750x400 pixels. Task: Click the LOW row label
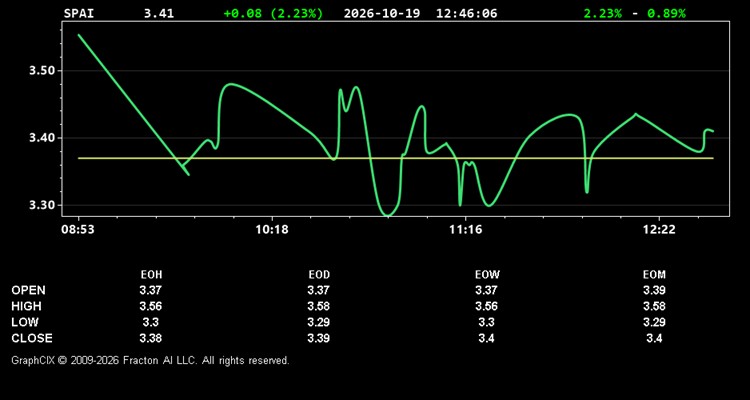click(x=25, y=322)
